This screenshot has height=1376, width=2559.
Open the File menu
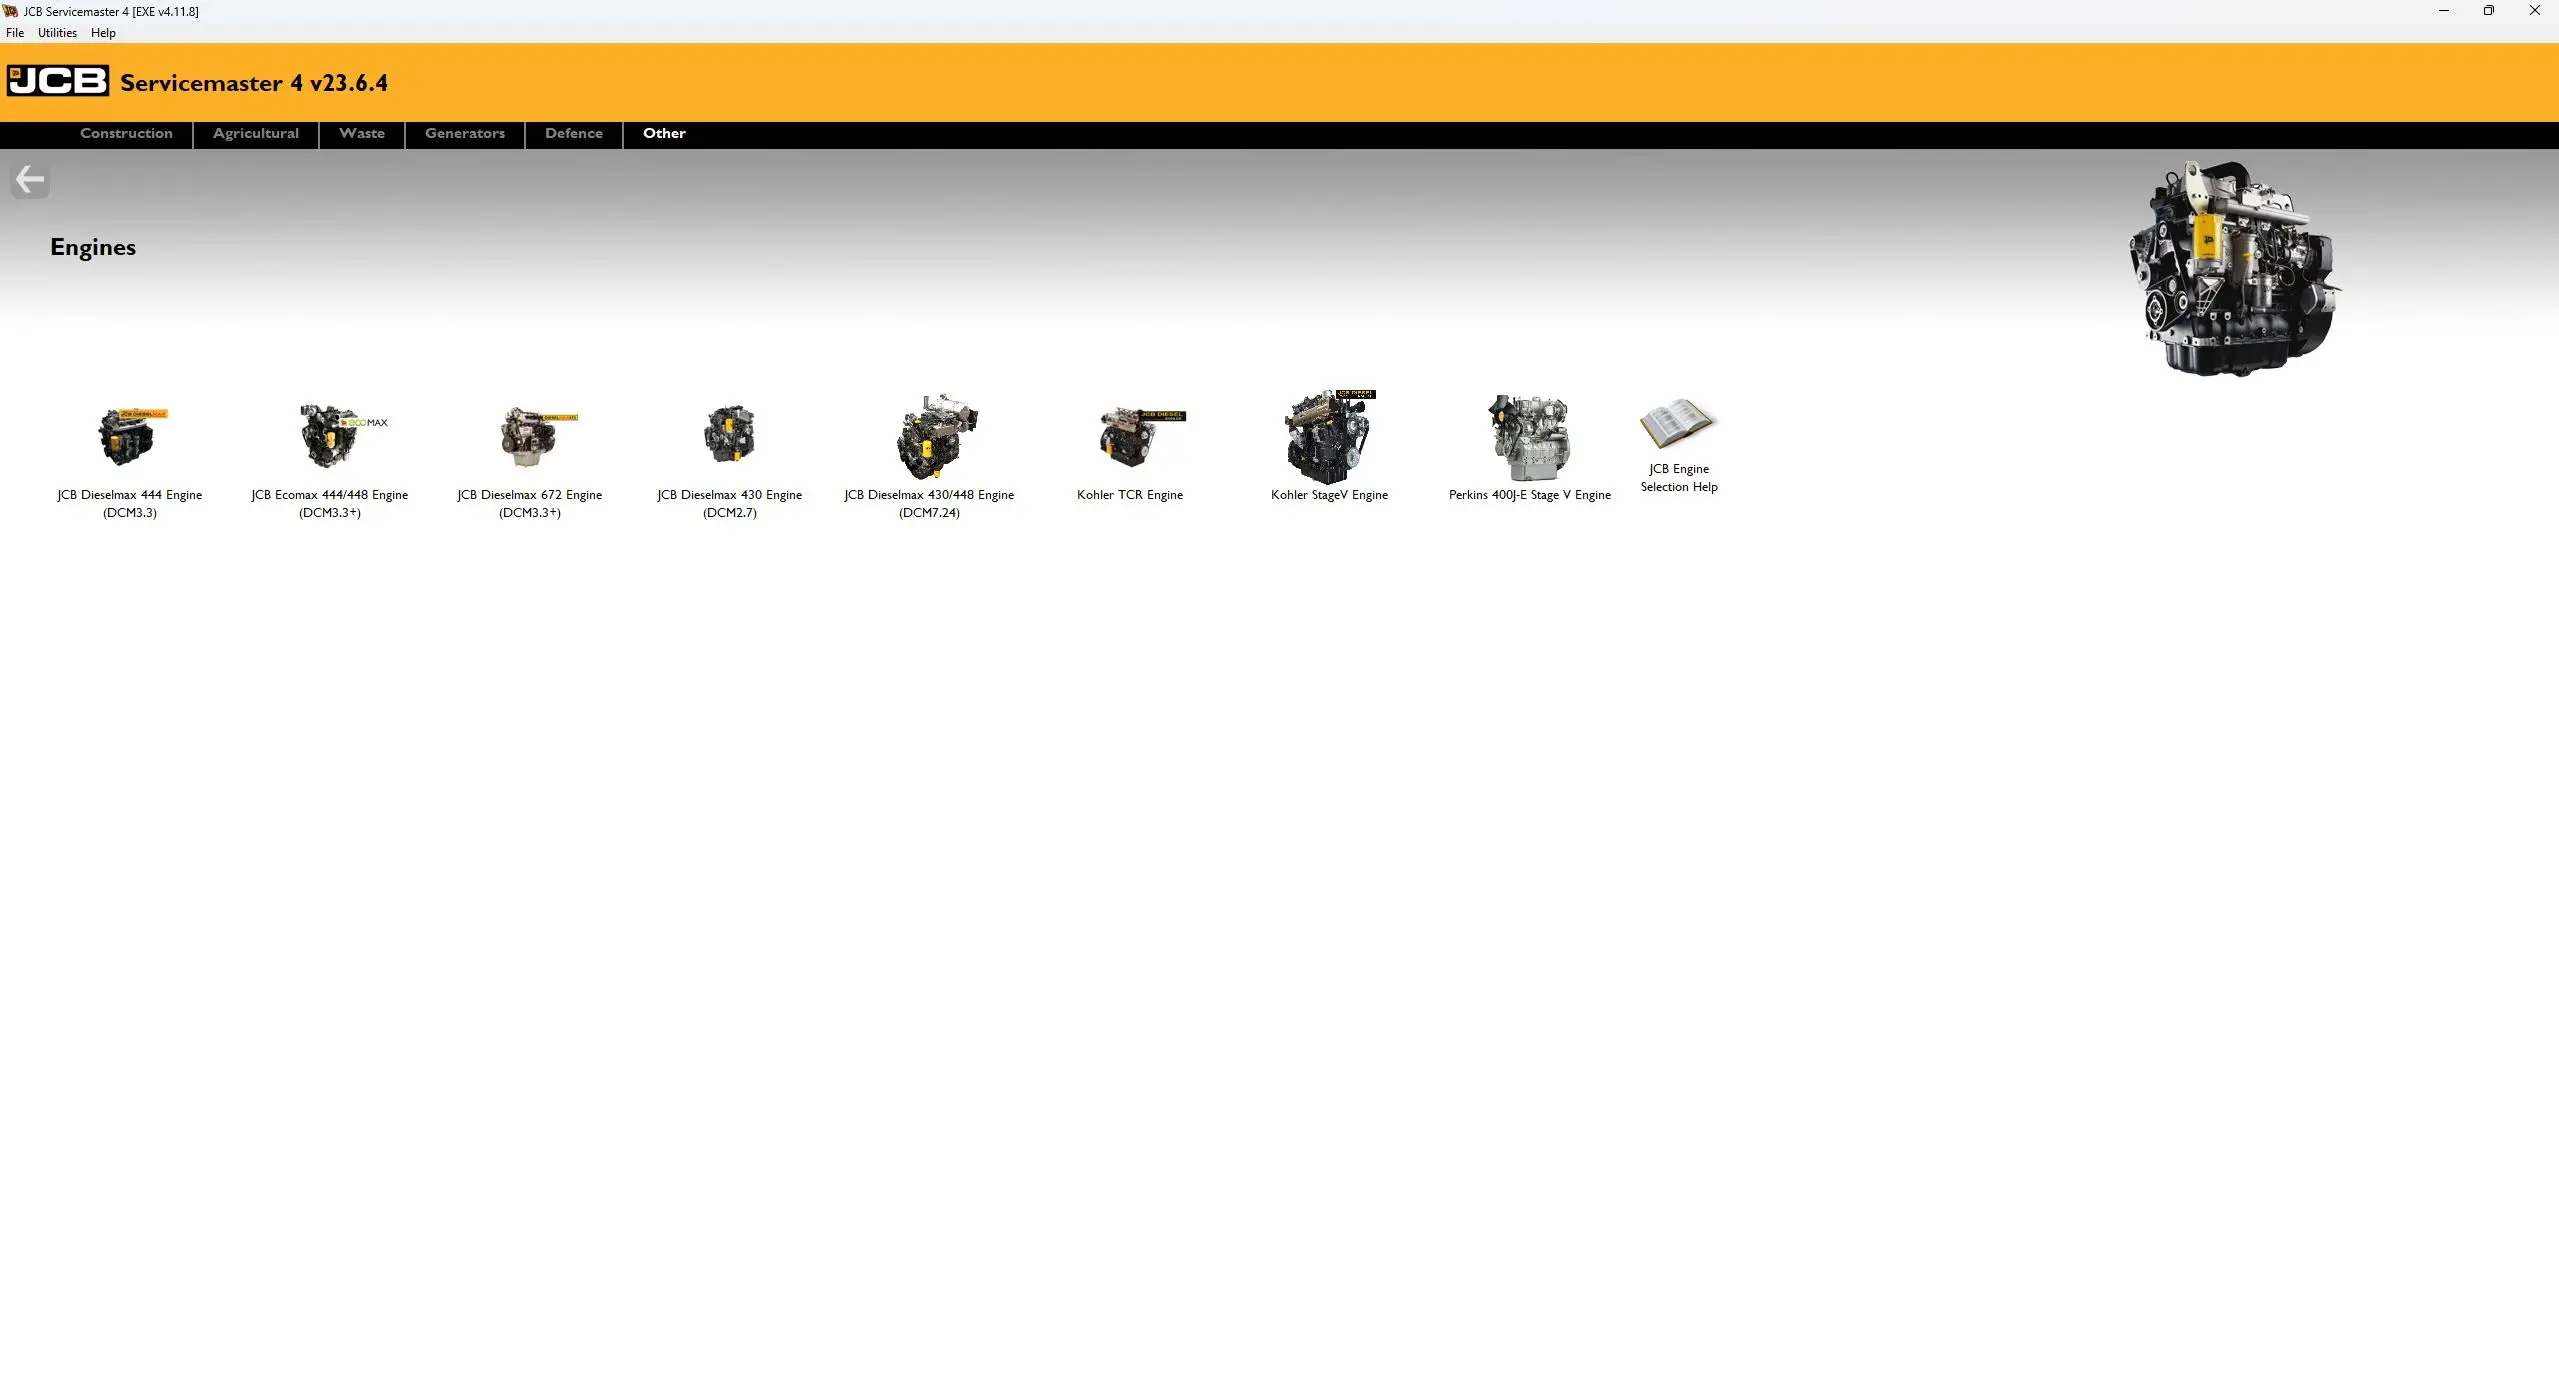tap(14, 32)
